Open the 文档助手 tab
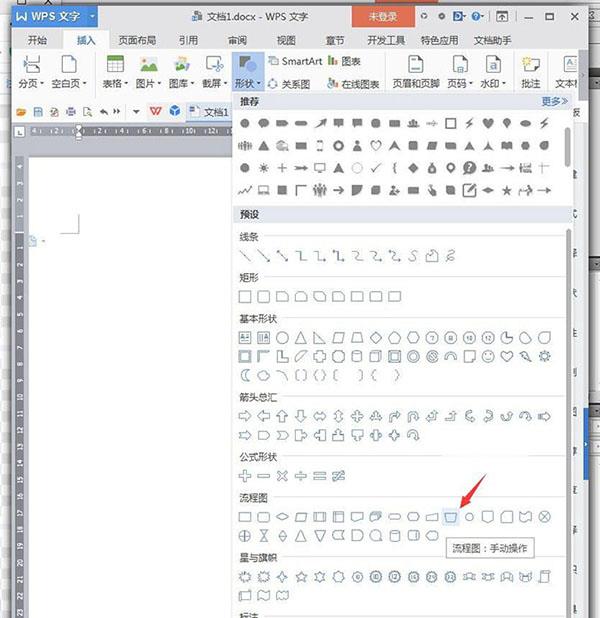600x618 pixels. 493,40
